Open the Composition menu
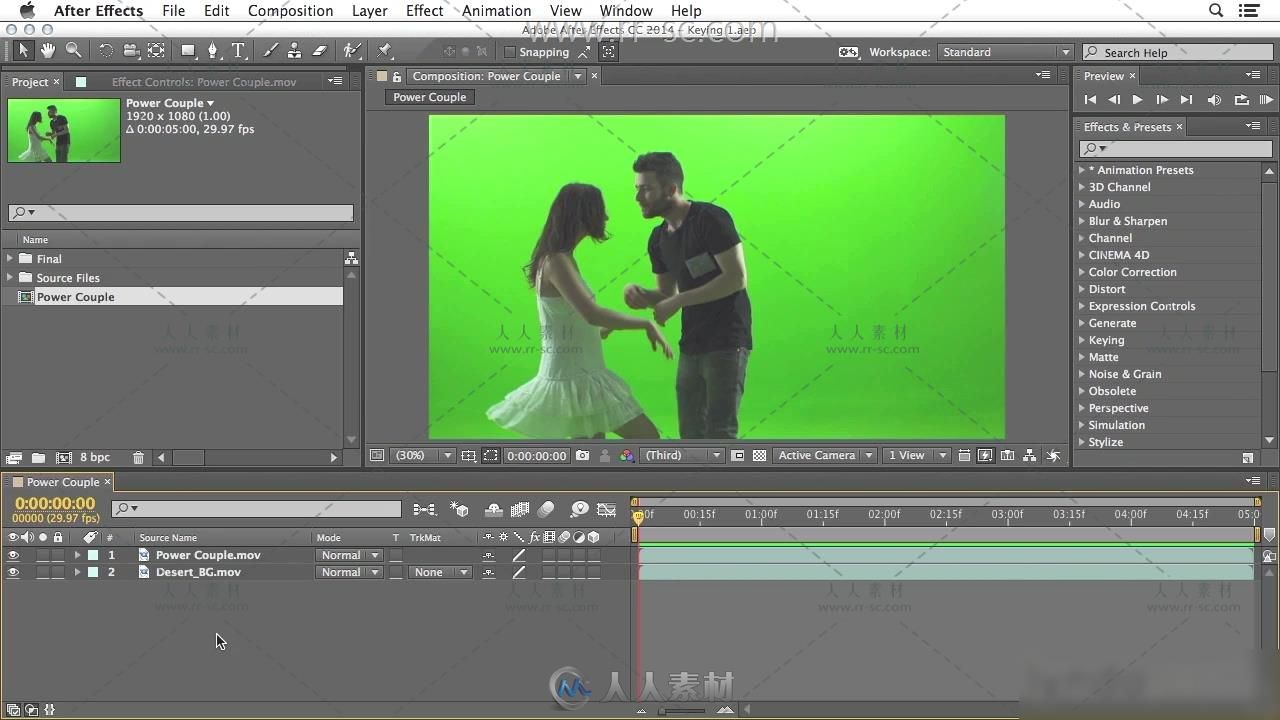1280x720 pixels. click(290, 11)
